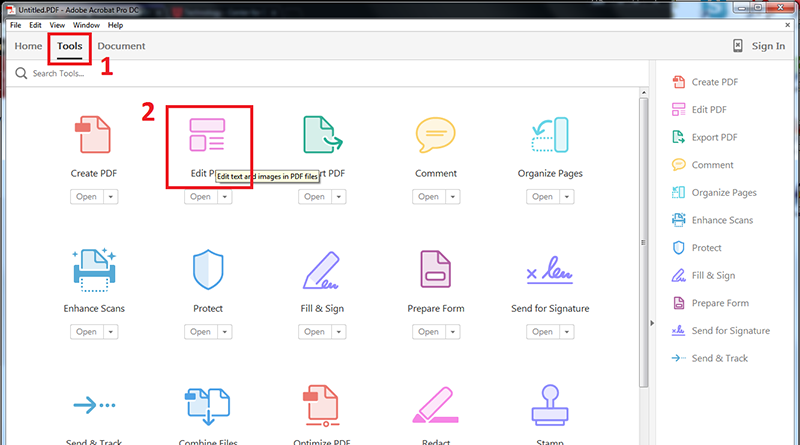Expand dropdown arrow next to Send for Signature Open
This screenshot has width=800, height=445.
coord(567,332)
